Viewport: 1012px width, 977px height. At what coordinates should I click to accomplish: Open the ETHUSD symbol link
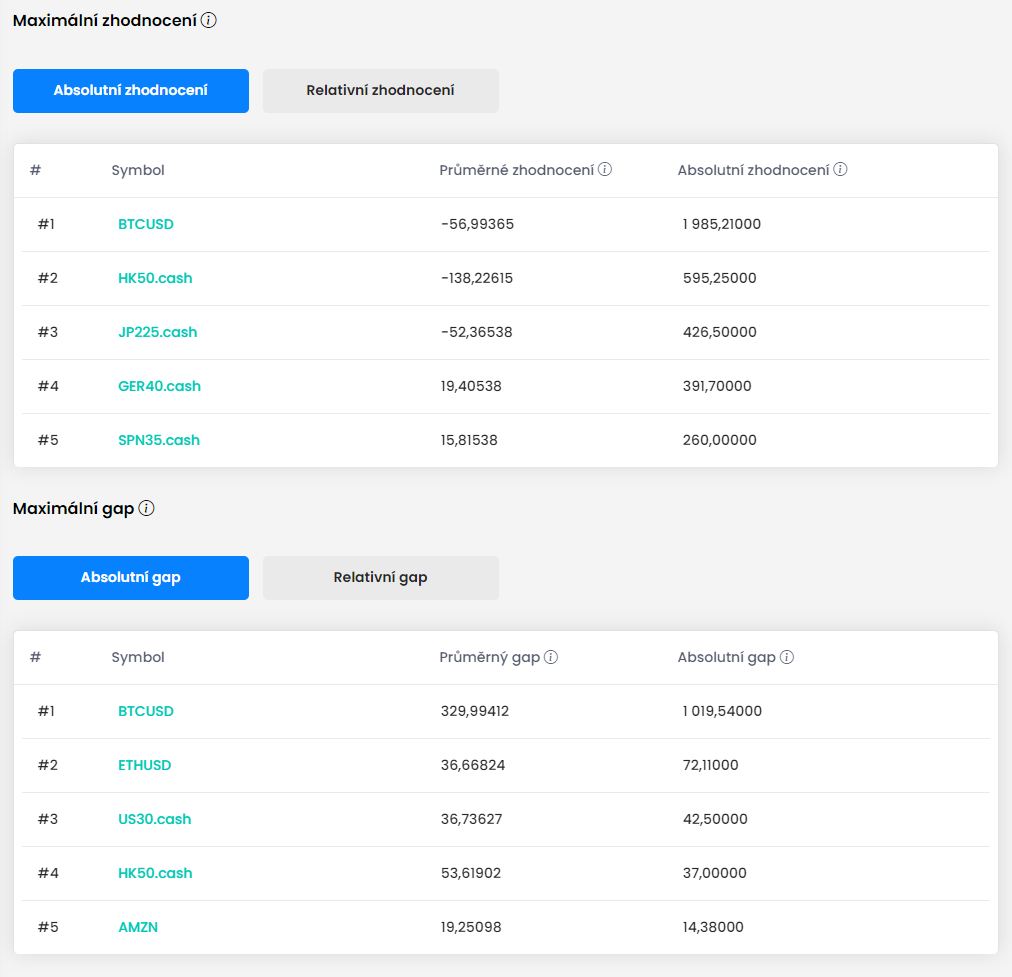pyautogui.click(x=145, y=765)
